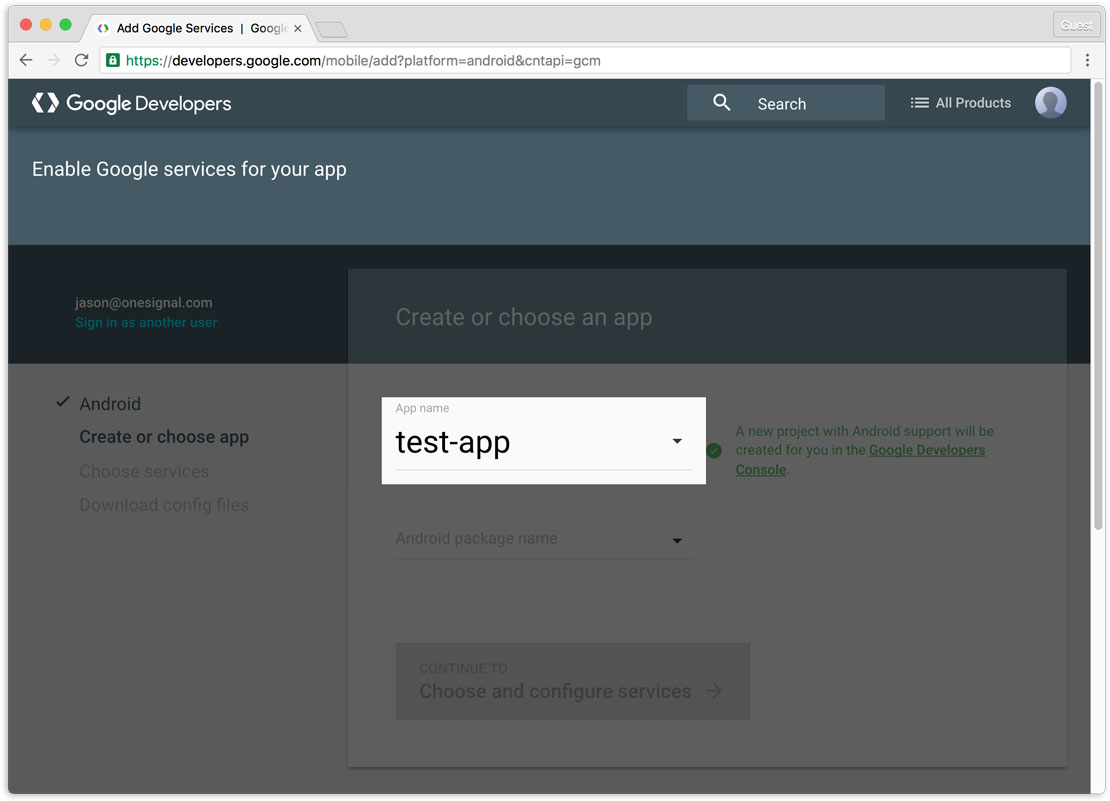This screenshot has height=801, width=1110.
Task: Open the Chrome three-dot menu
Action: 1087,60
